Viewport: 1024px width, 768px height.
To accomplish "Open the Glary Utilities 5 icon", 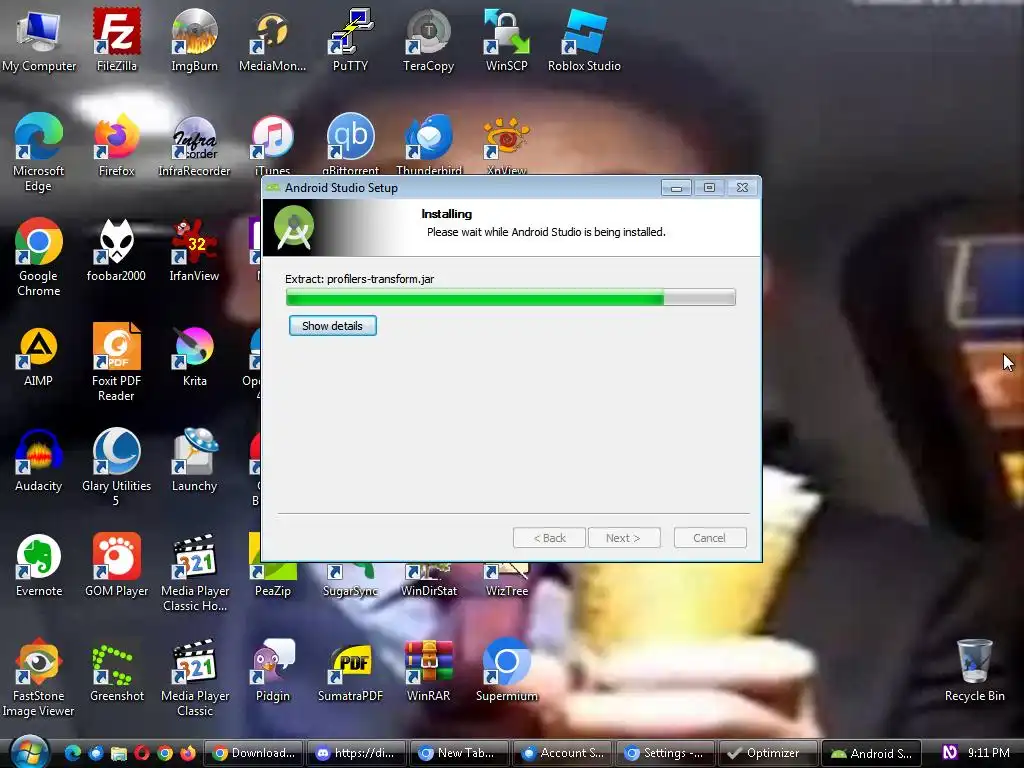I will (x=116, y=466).
